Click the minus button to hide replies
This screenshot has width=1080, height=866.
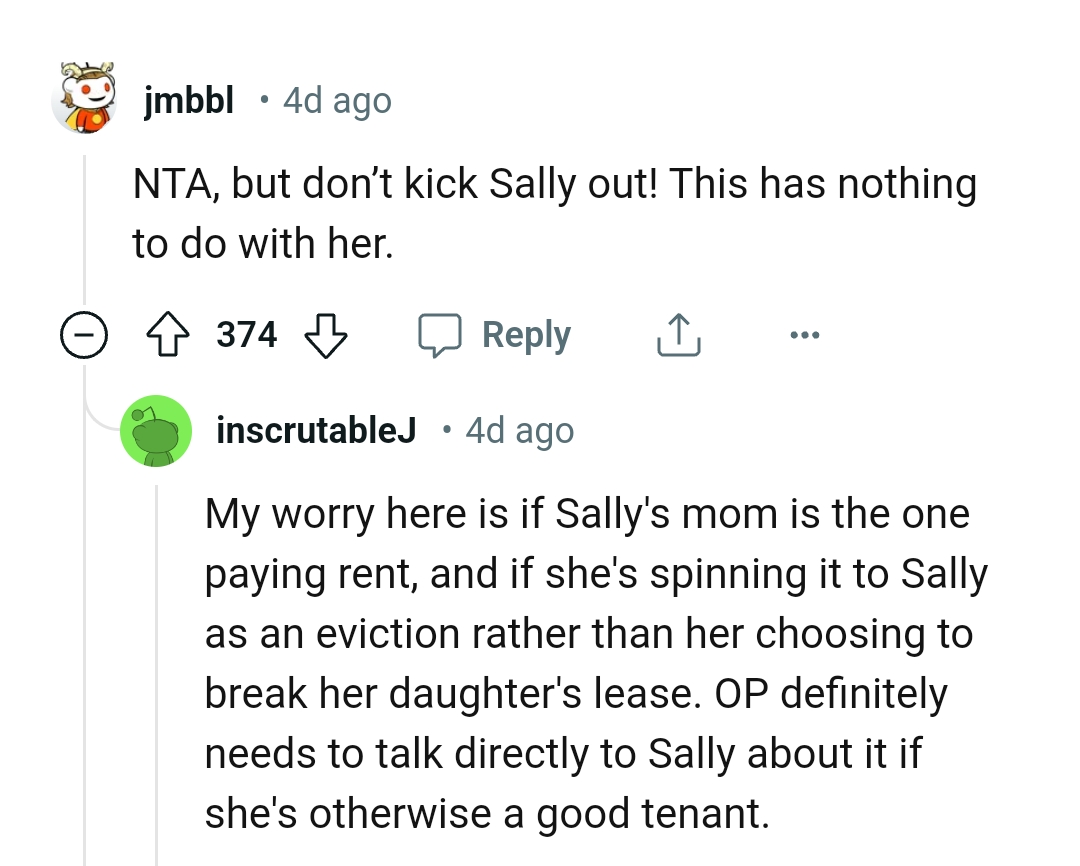84,335
